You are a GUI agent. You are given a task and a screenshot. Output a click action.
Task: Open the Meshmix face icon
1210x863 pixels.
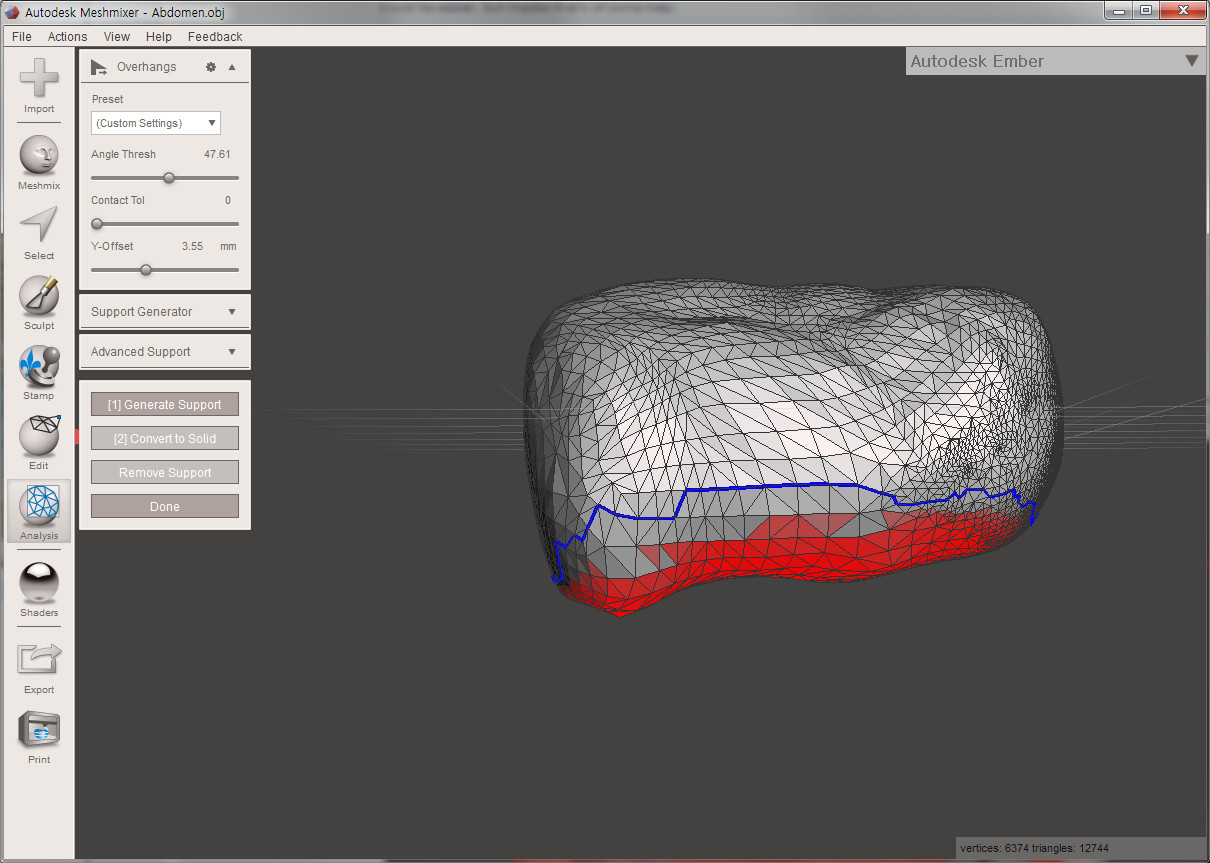pyautogui.click(x=39, y=156)
